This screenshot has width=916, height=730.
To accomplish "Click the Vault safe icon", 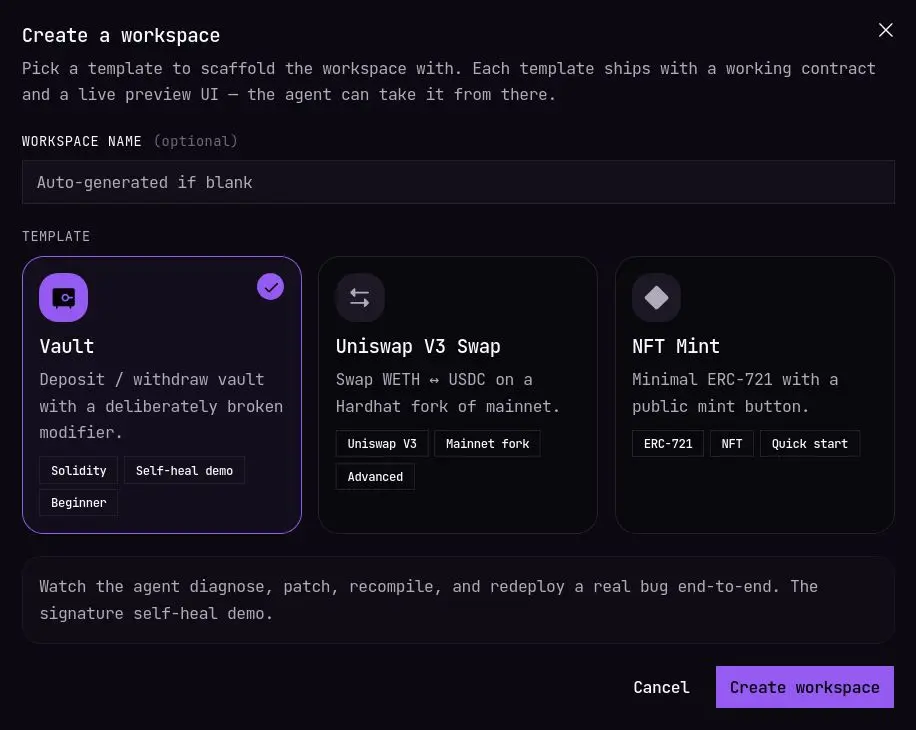I will 64,297.
